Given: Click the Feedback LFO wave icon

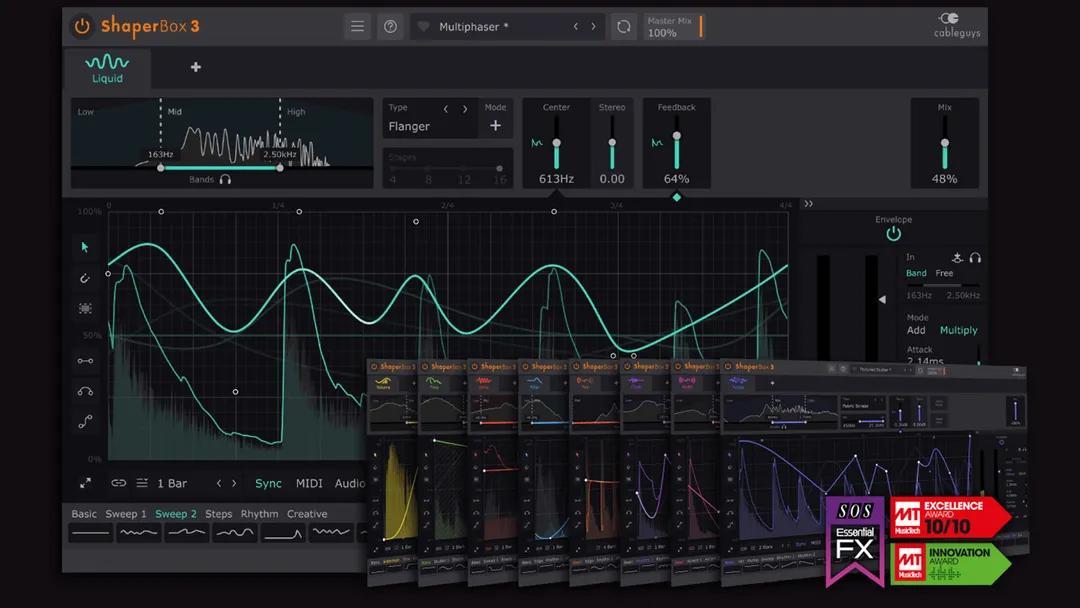Looking at the screenshot, I should pyautogui.click(x=657, y=143).
